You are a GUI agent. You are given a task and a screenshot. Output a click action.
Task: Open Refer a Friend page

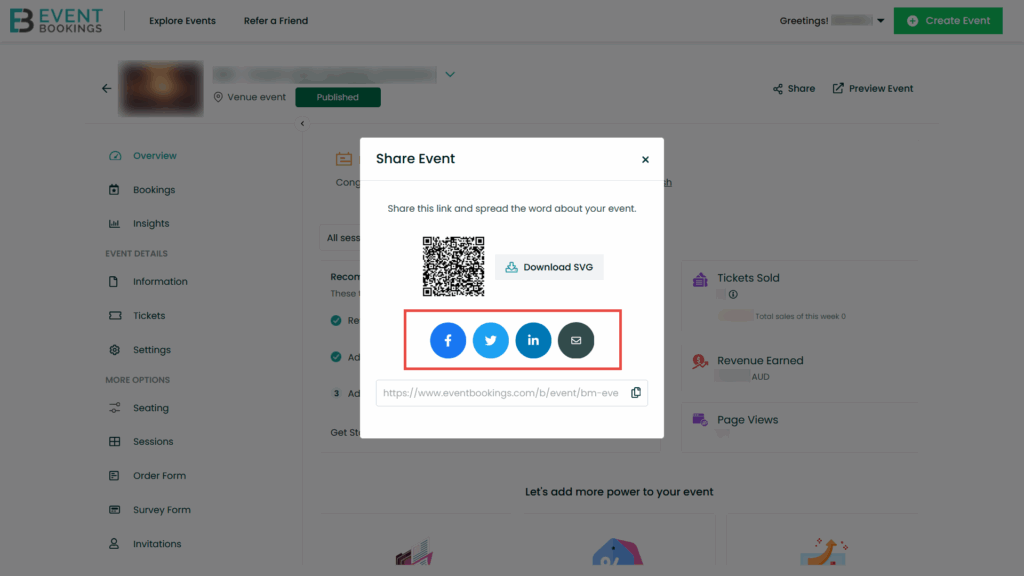[276, 21]
